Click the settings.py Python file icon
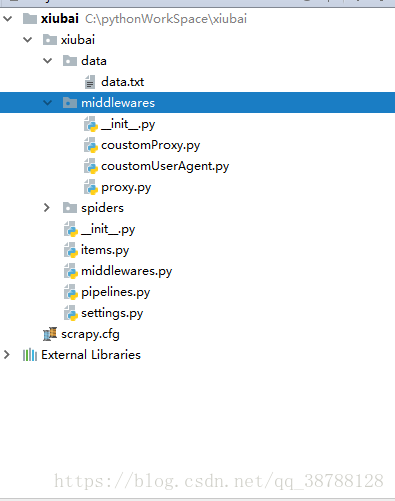Image resolution: width=395 pixels, height=501 pixels. [x=71, y=313]
